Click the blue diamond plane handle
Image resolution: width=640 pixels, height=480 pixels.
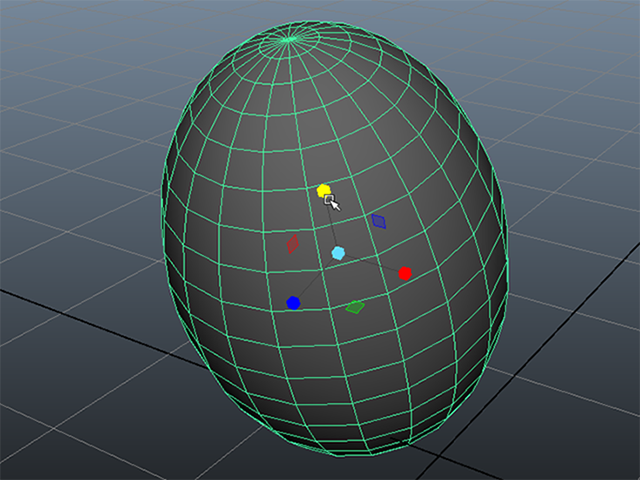pos(379,221)
